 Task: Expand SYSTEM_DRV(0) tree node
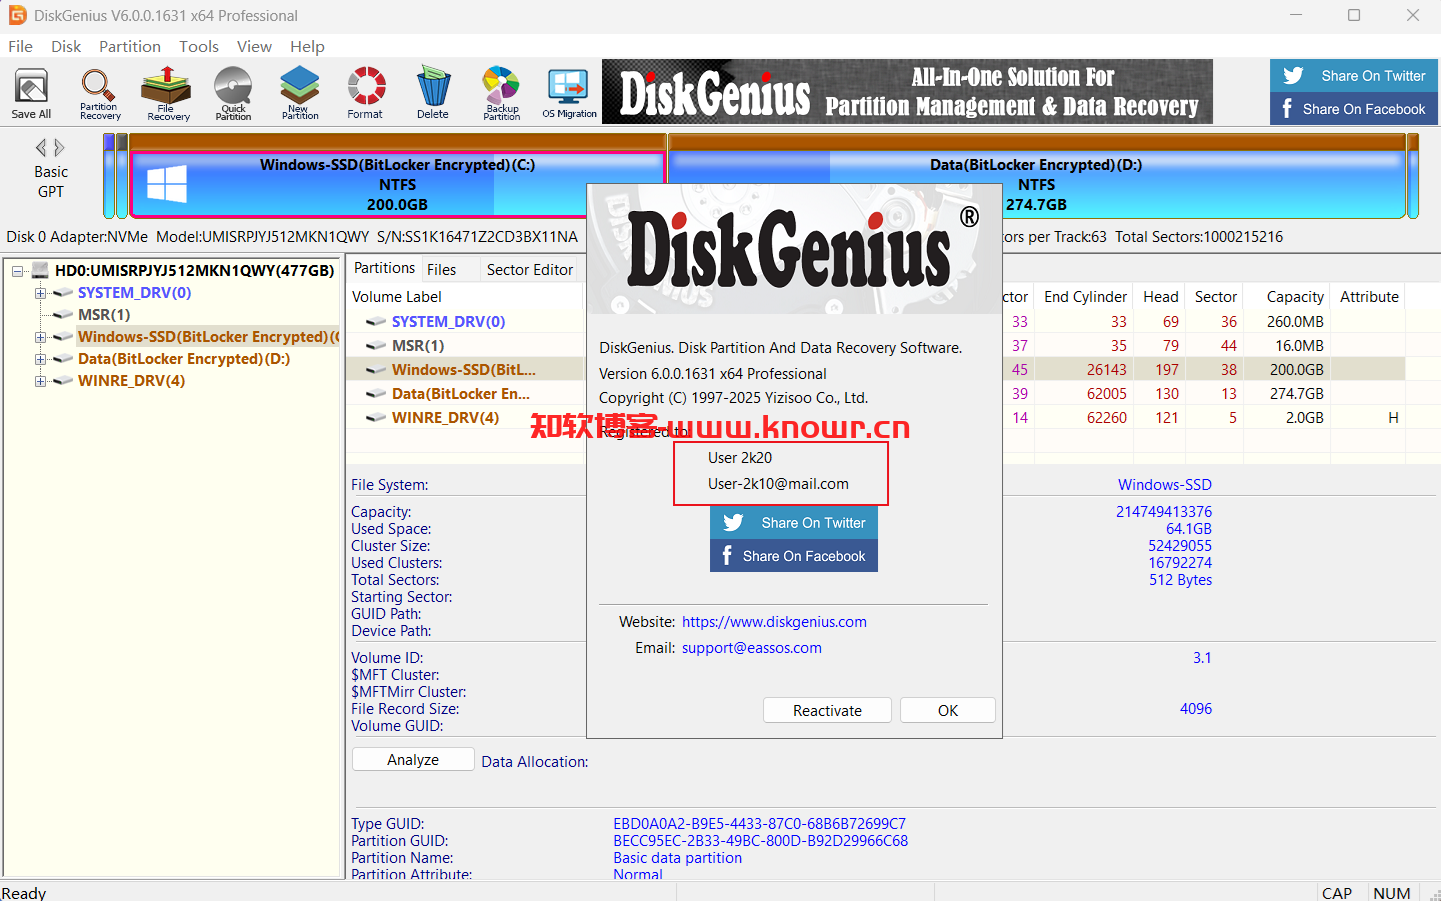click(x=40, y=293)
